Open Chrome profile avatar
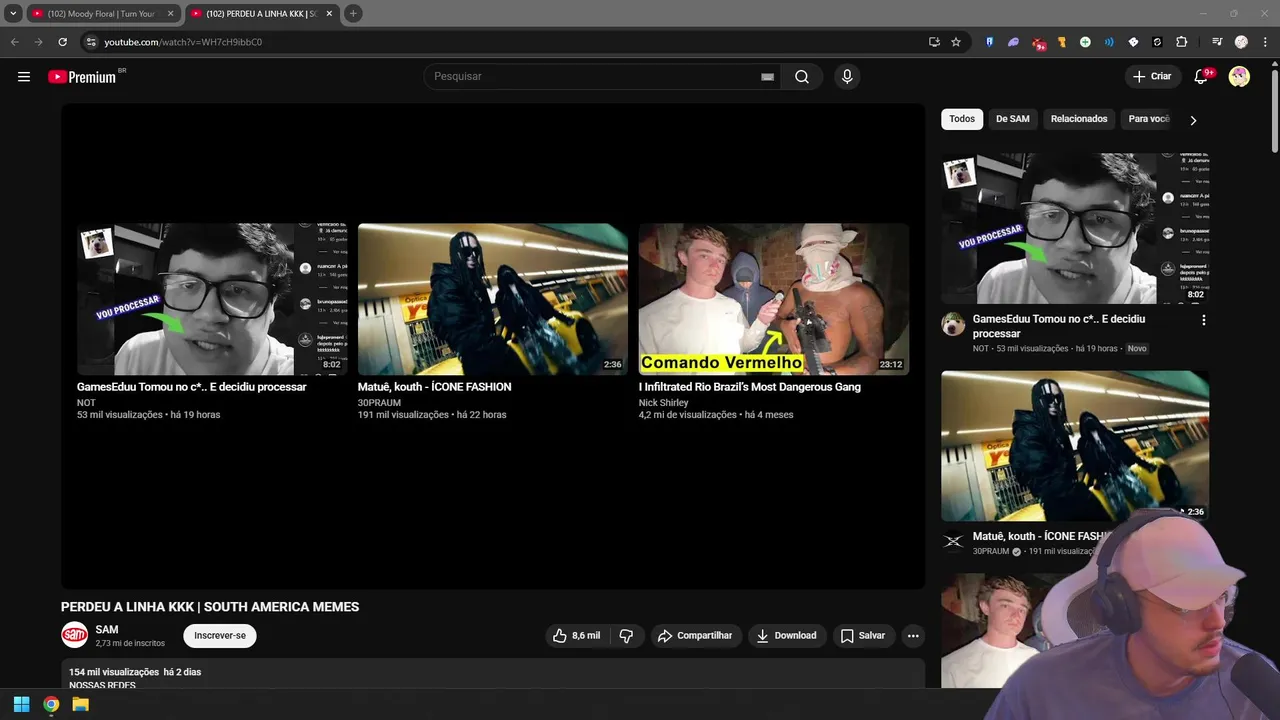 tap(1241, 42)
